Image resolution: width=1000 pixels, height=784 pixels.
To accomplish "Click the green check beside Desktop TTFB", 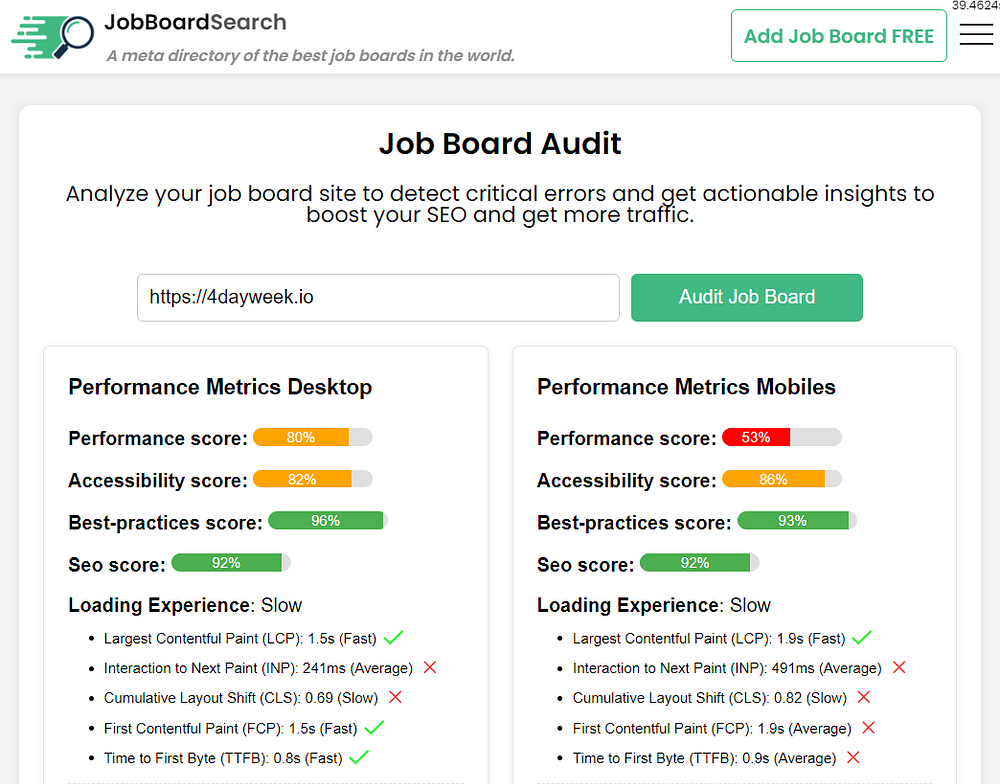I will pyautogui.click(x=359, y=758).
